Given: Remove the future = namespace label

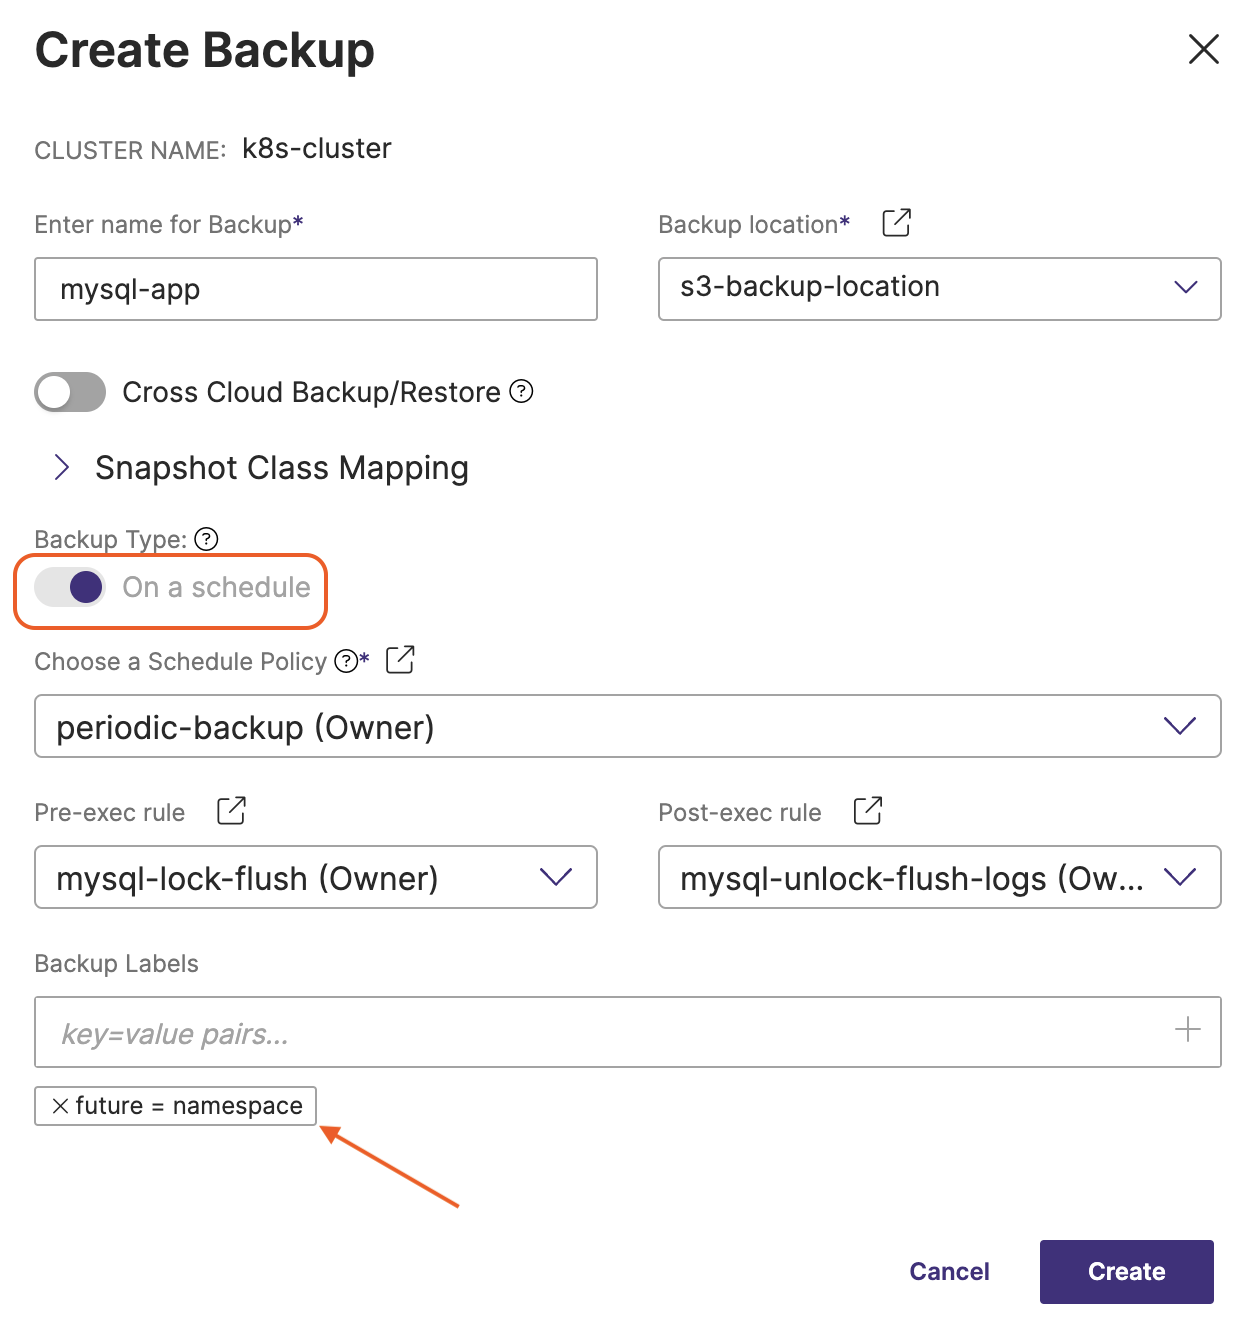Looking at the screenshot, I should [x=60, y=1106].
